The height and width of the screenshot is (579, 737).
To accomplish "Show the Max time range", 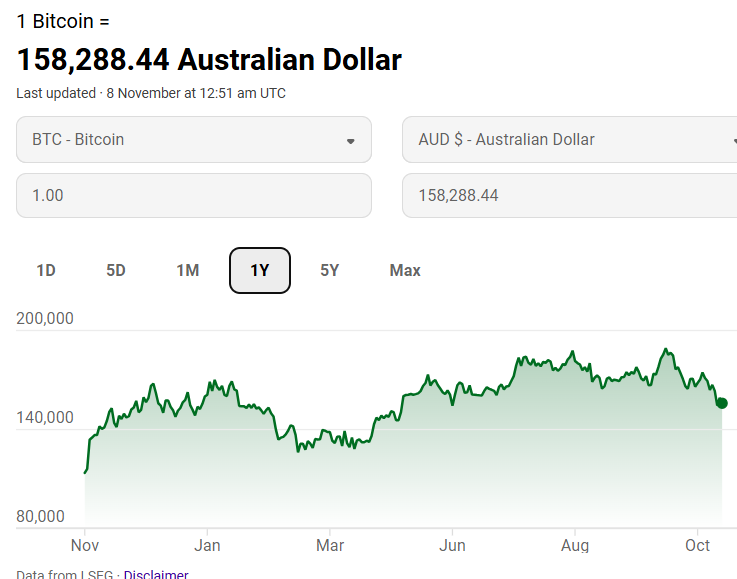I will (405, 270).
